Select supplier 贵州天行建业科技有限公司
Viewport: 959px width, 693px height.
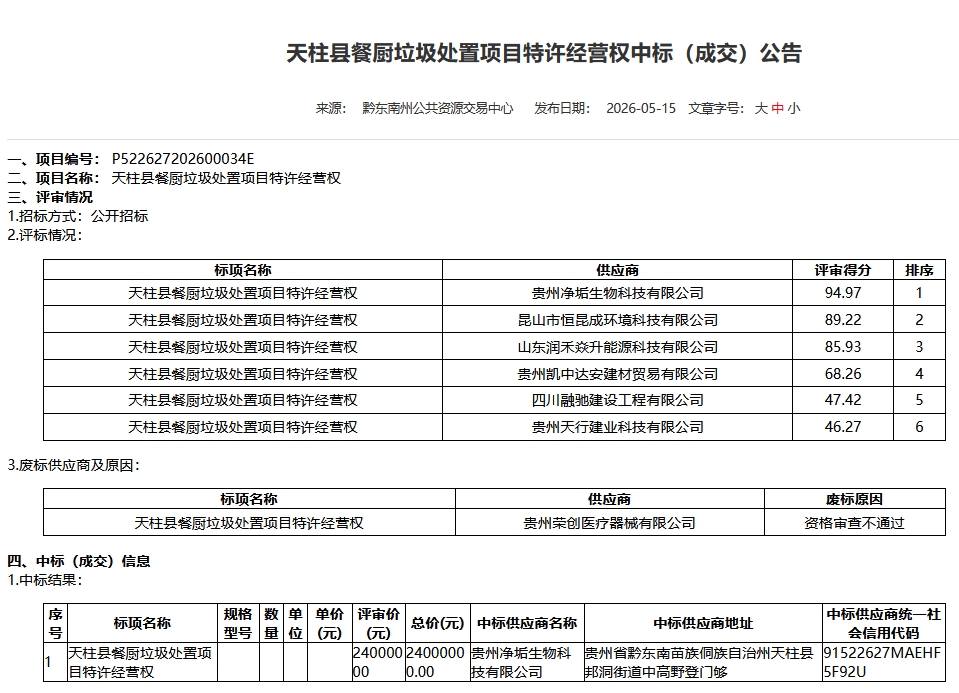pyautogui.click(x=618, y=427)
